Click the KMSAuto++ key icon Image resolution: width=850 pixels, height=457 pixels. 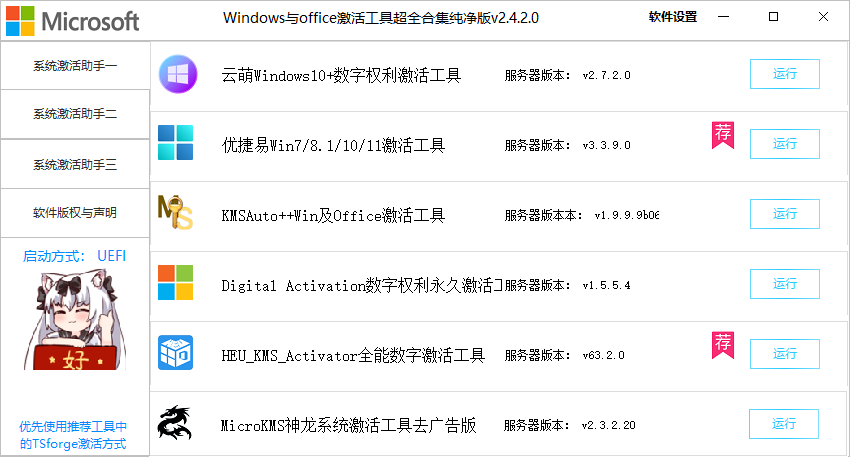coord(176,213)
